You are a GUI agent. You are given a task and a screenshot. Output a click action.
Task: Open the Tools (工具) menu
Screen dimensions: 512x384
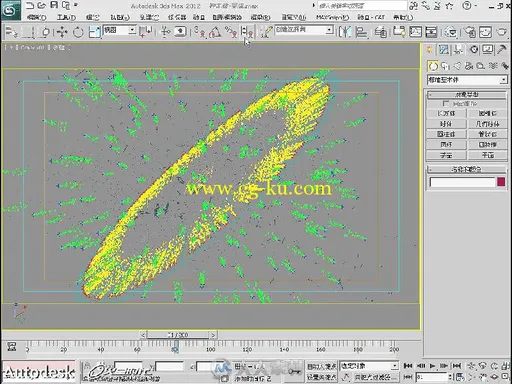(x=66, y=17)
